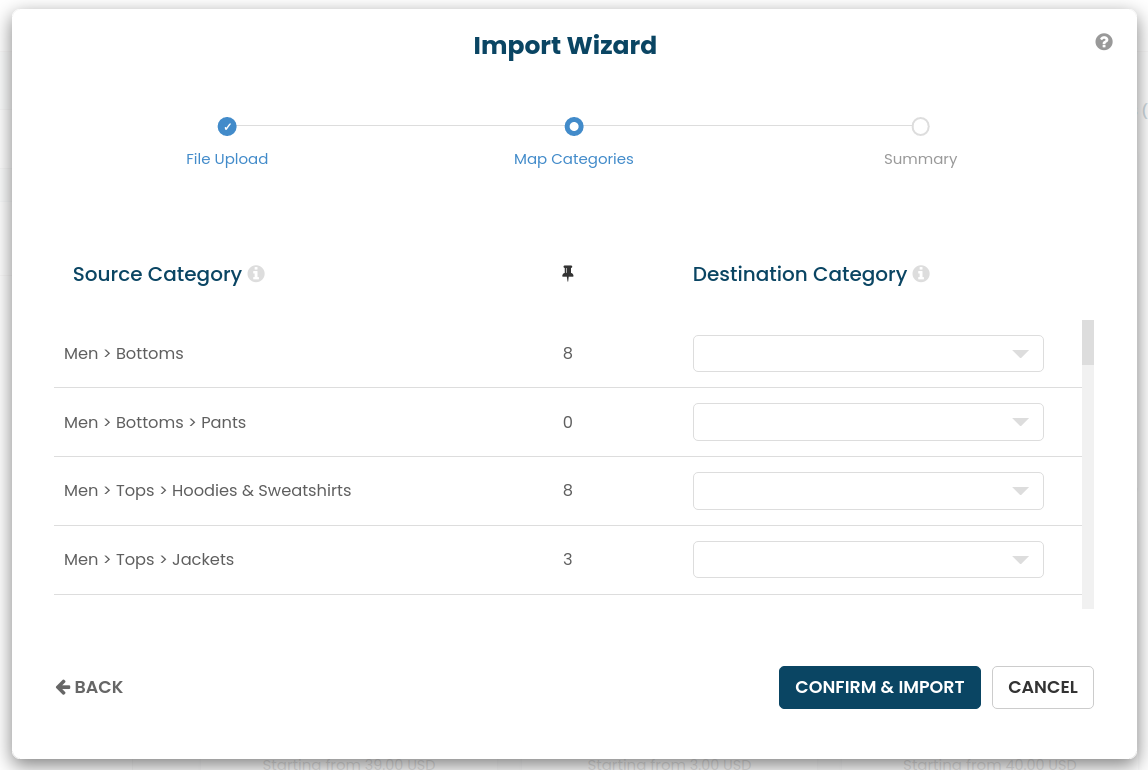Click the help question mark icon
1148x770 pixels.
(1104, 42)
